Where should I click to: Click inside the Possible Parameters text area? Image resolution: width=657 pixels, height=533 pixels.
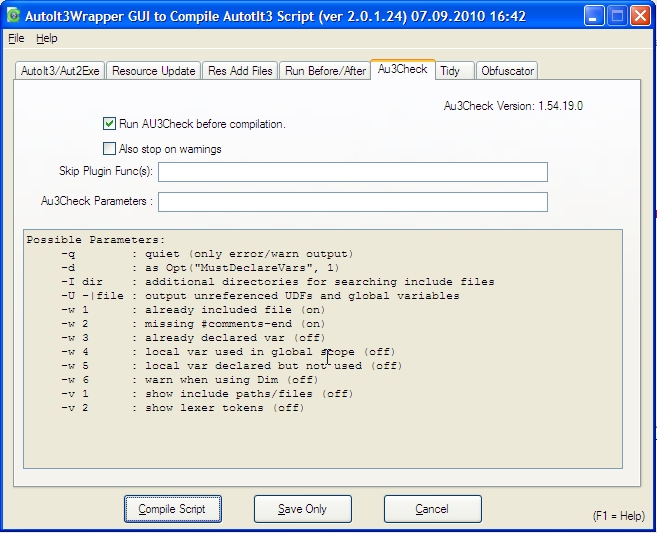(322, 440)
